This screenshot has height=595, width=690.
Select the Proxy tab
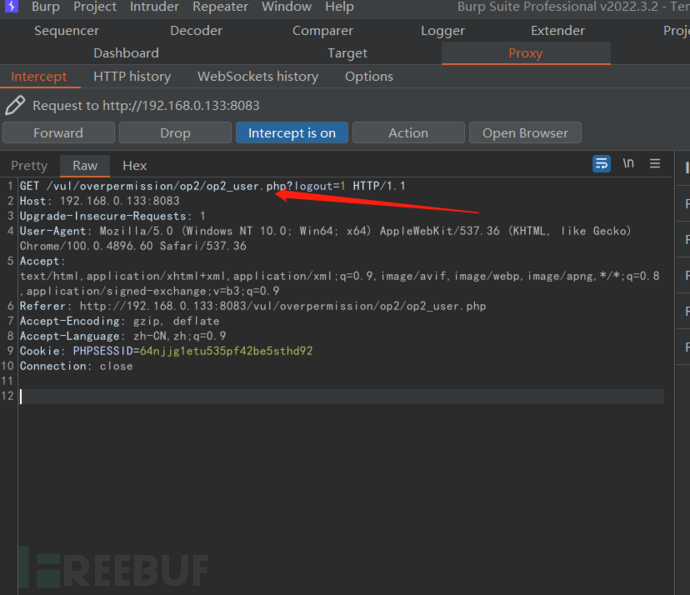525,53
